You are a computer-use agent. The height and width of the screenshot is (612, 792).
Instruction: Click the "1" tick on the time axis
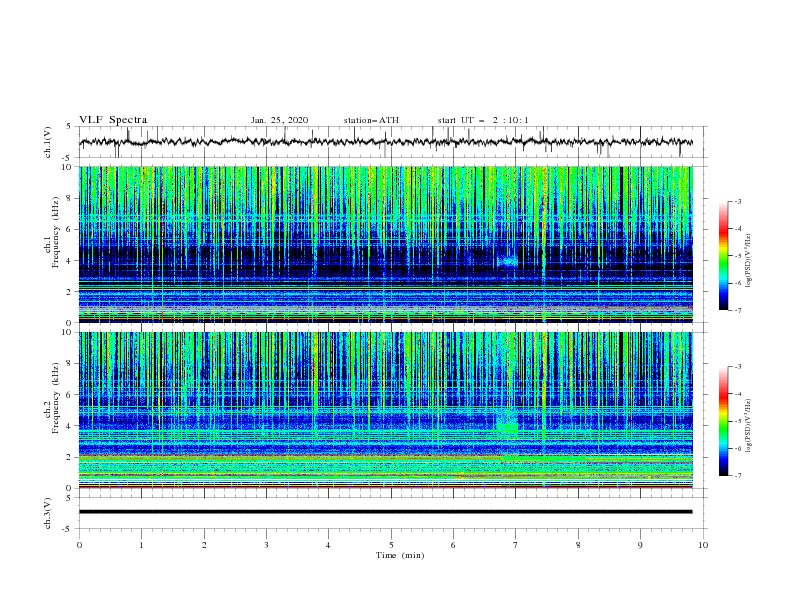pos(142,545)
